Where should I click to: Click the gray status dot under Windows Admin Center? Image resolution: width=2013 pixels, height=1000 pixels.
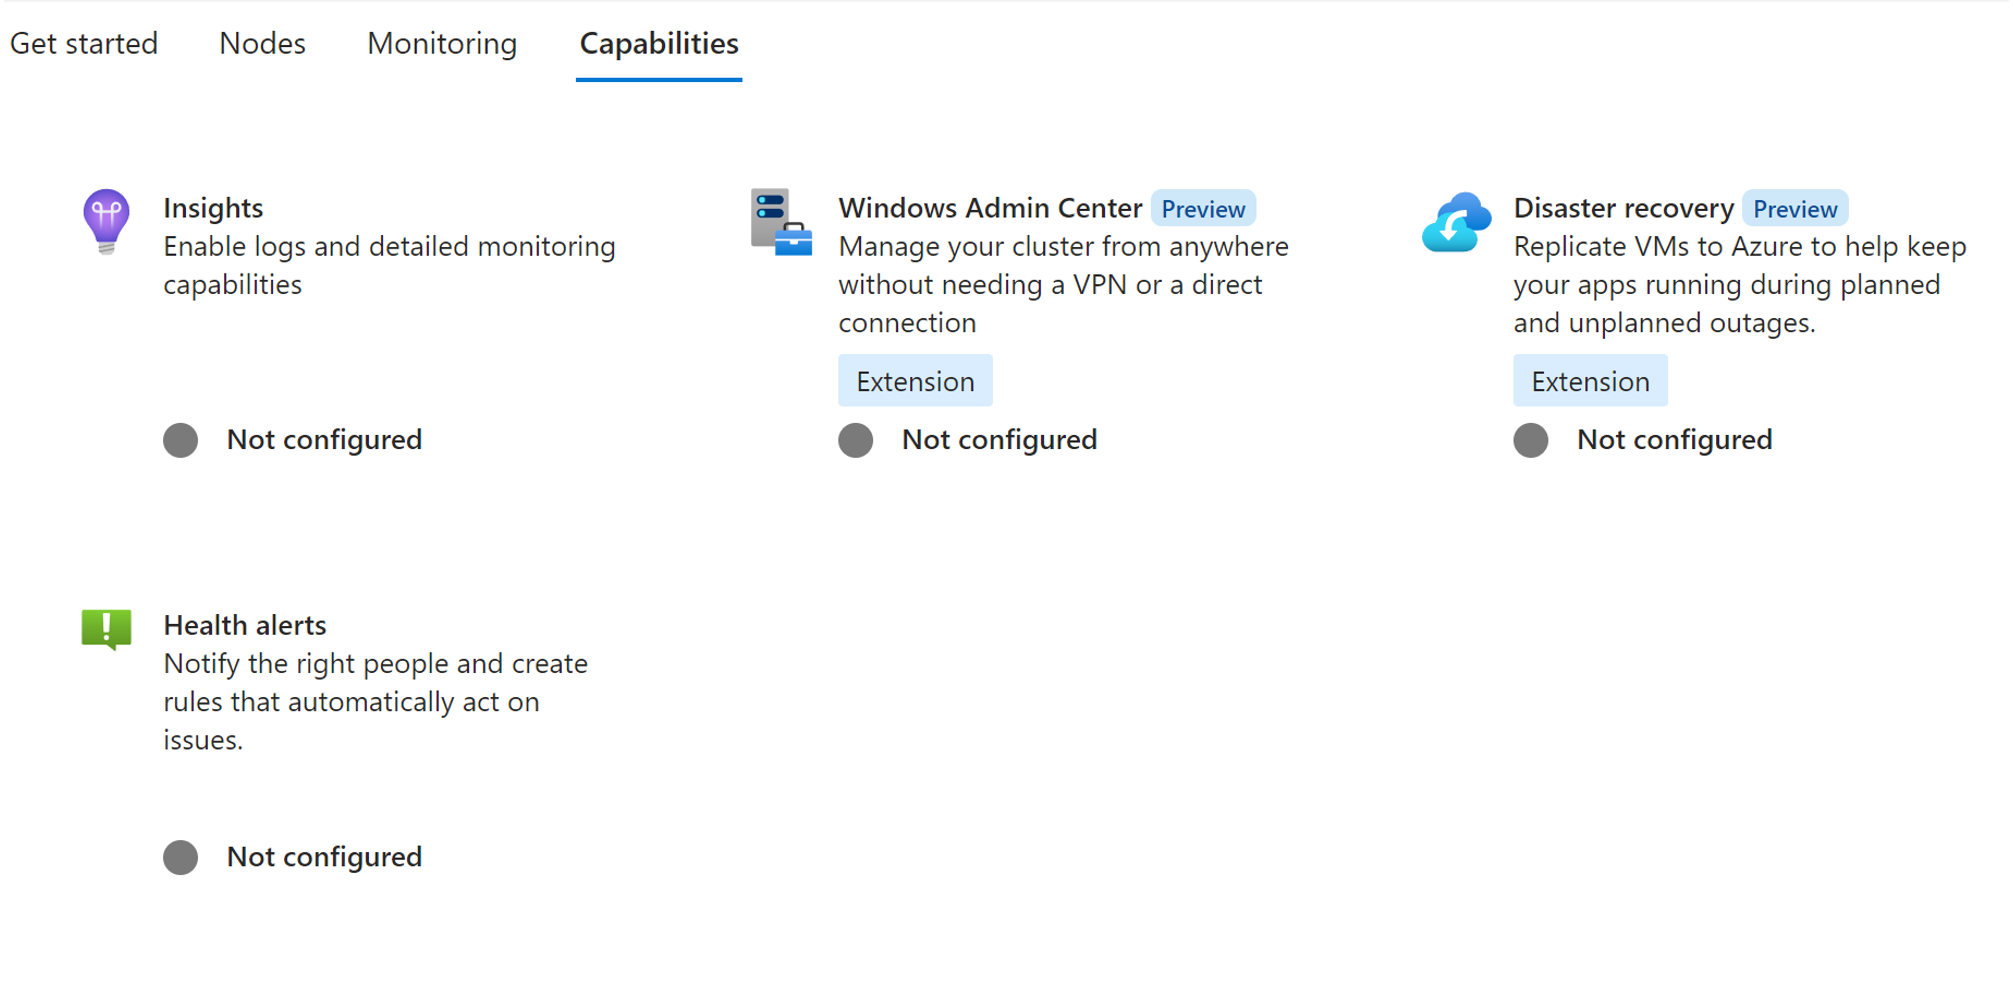pyautogui.click(x=856, y=440)
